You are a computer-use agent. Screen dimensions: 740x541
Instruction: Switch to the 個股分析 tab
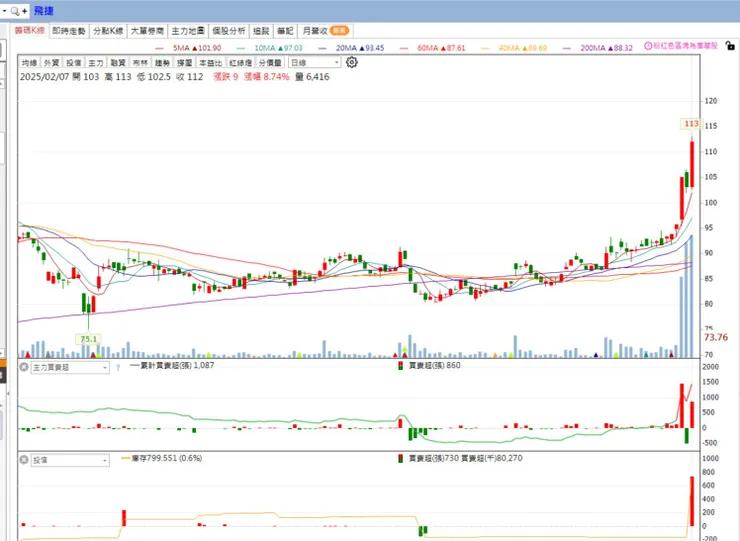pyautogui.click(x=228, y=31)
